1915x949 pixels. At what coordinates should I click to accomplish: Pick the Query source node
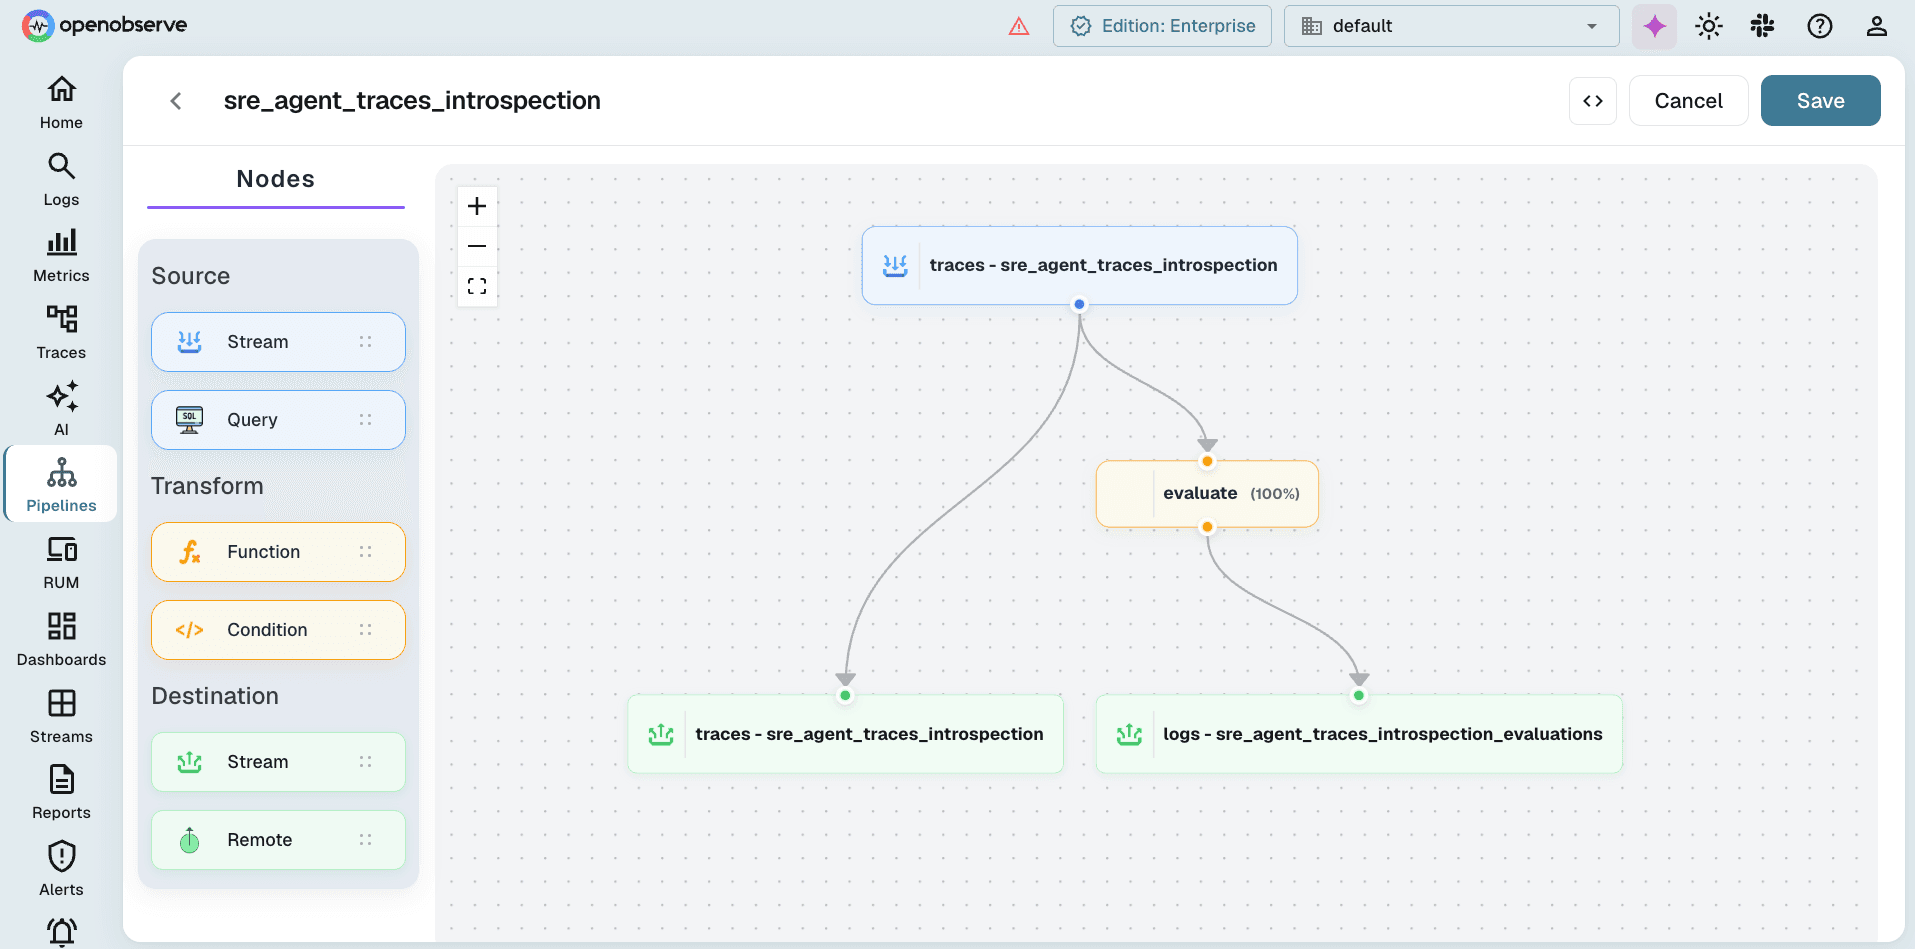278,420
